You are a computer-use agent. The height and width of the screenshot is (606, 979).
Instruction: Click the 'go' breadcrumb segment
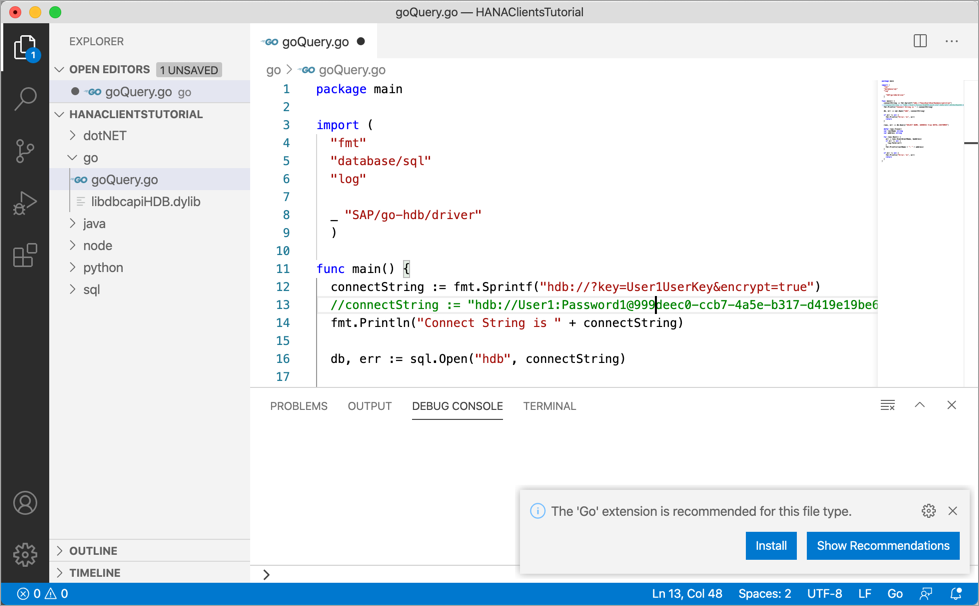pyautogui.click(x=273, y=70)
